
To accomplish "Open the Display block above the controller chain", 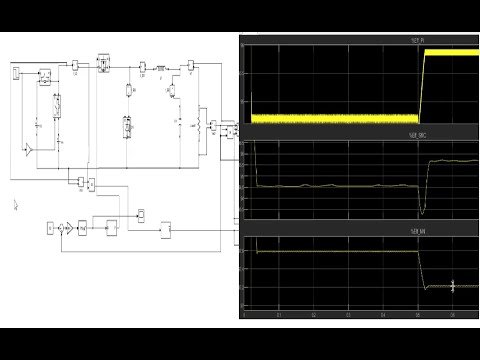I will point(141,215).
